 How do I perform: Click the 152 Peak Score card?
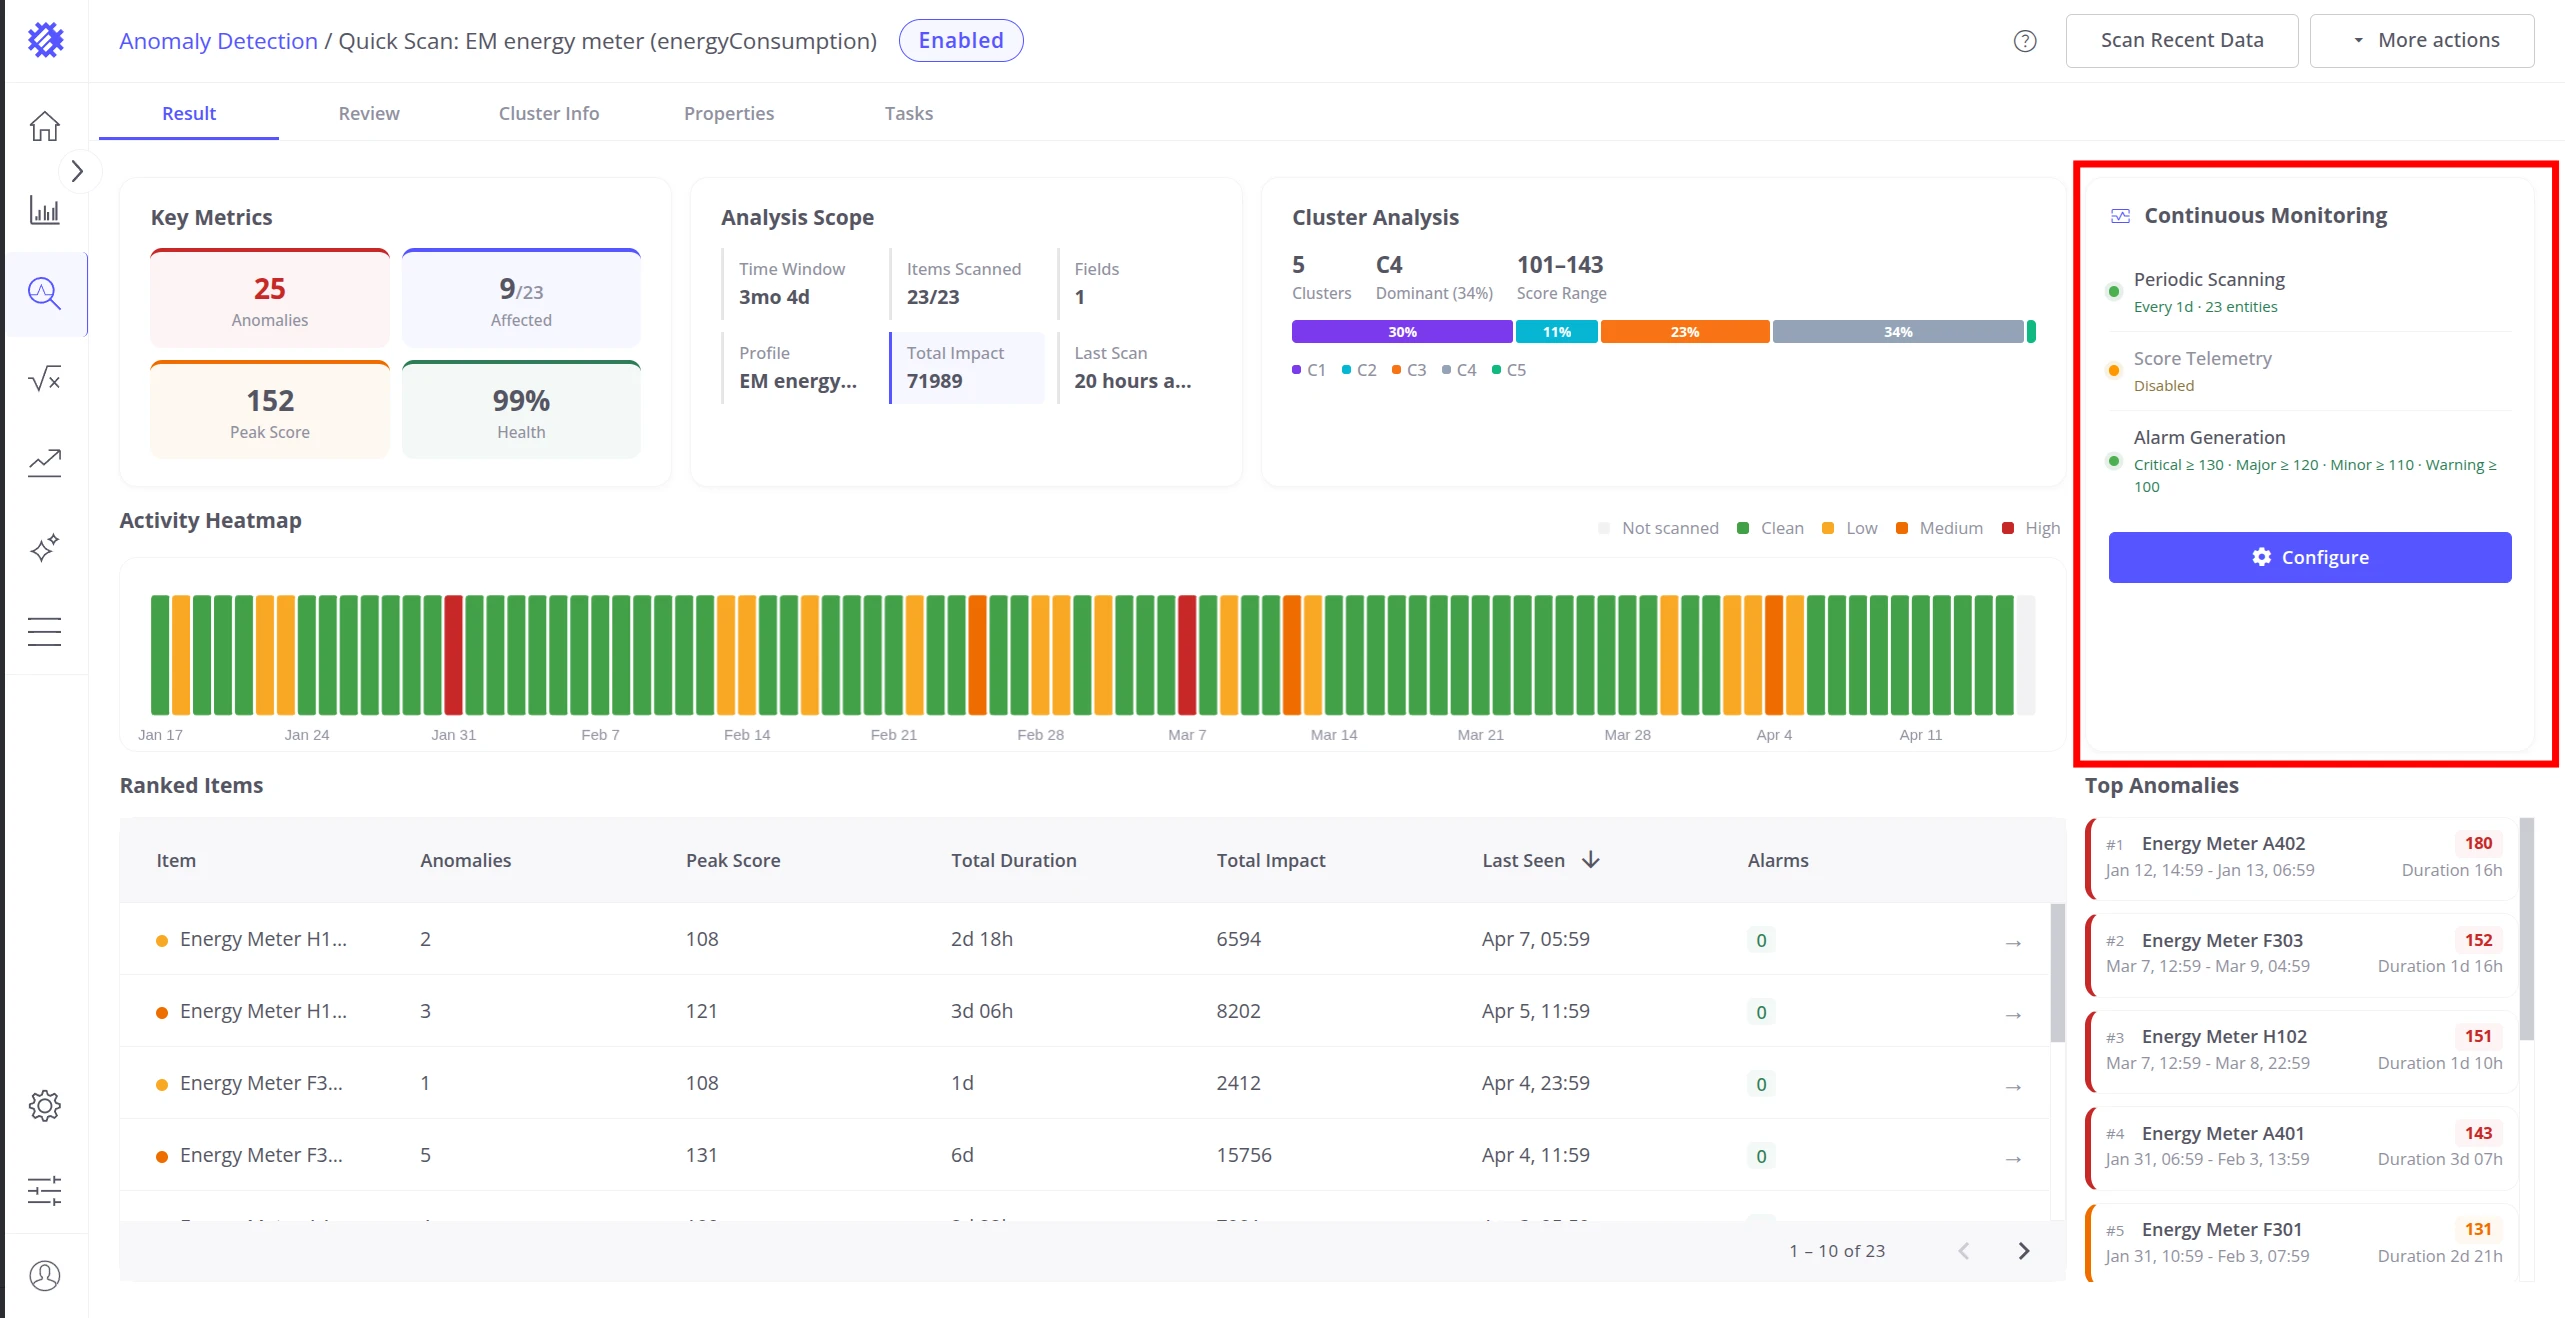pos(270,411)
